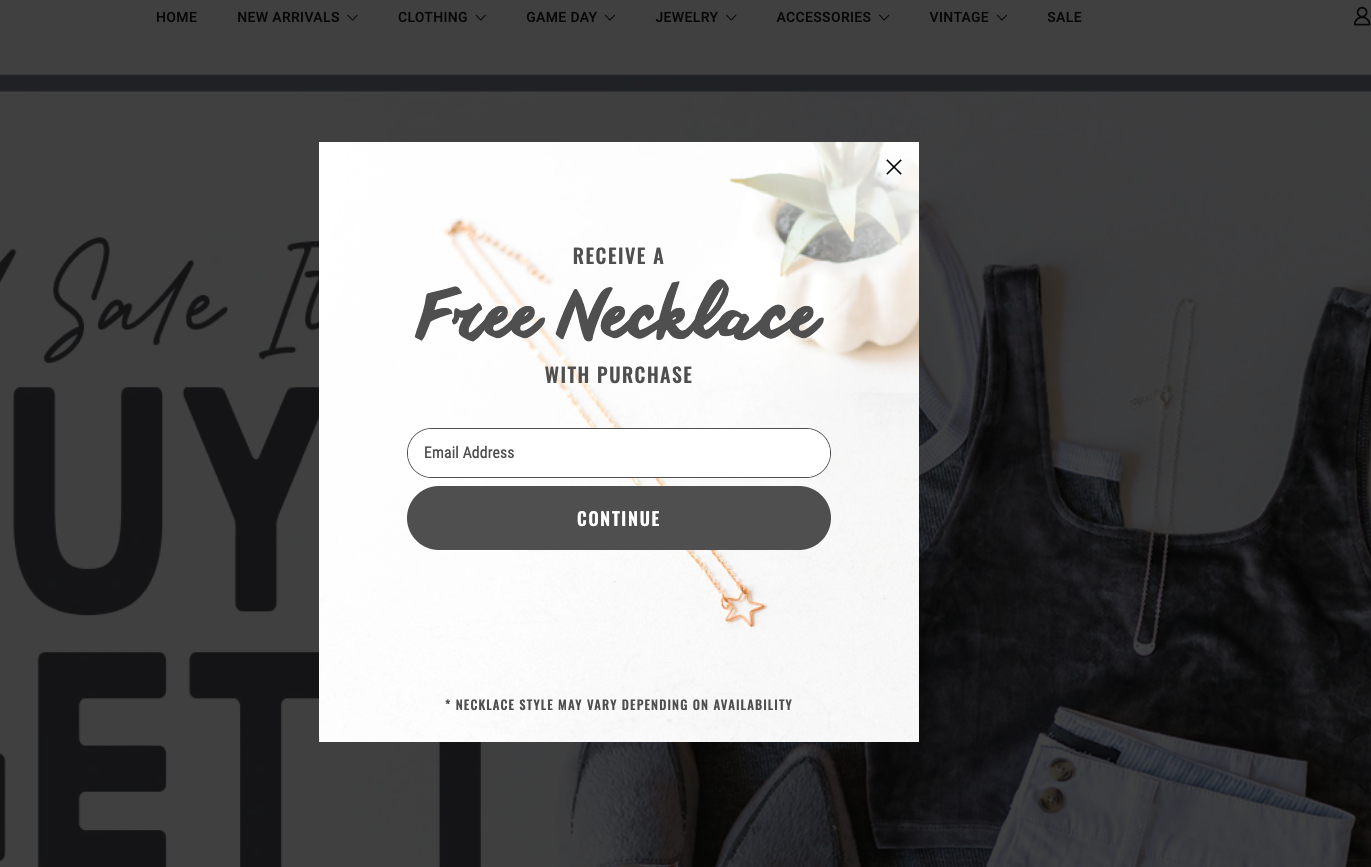Close the Free Necklace popup
Image resolution: width=1371 pixels, height=867 pixels.
pyautogui.click(x=894, y=167)
